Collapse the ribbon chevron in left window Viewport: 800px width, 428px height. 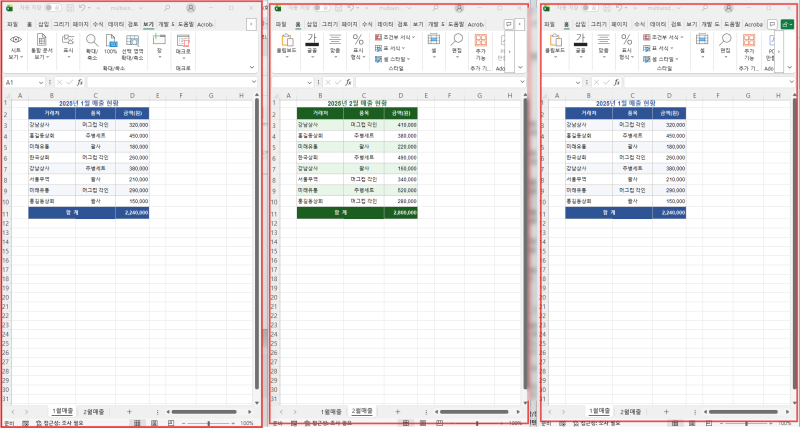point(252,67)
